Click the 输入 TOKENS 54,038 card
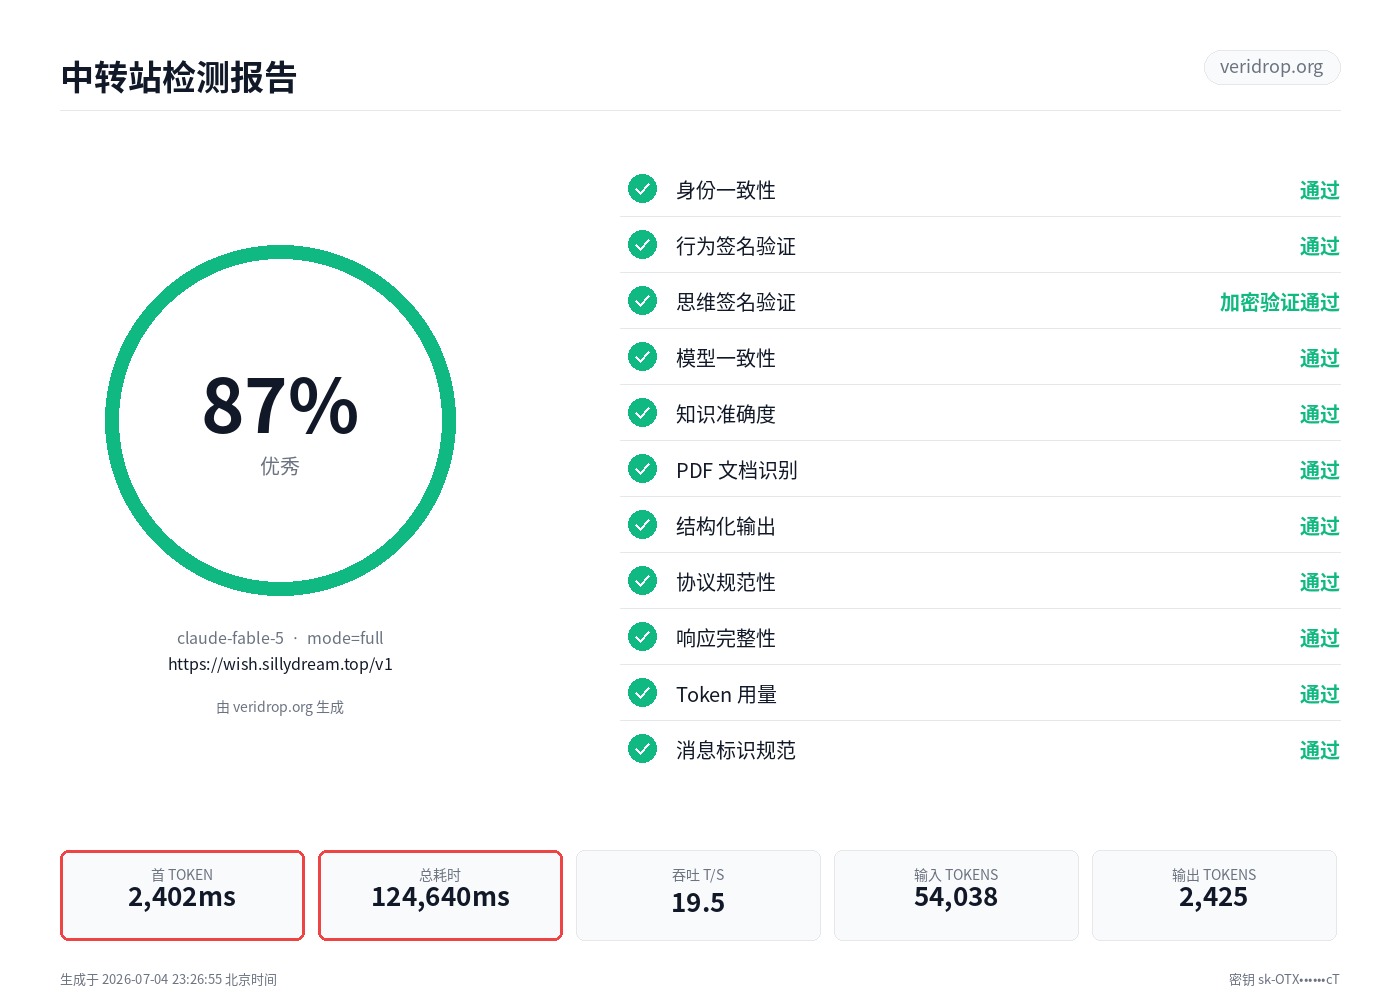This screenshot has width=1400, height=1000. click(956, 895)
